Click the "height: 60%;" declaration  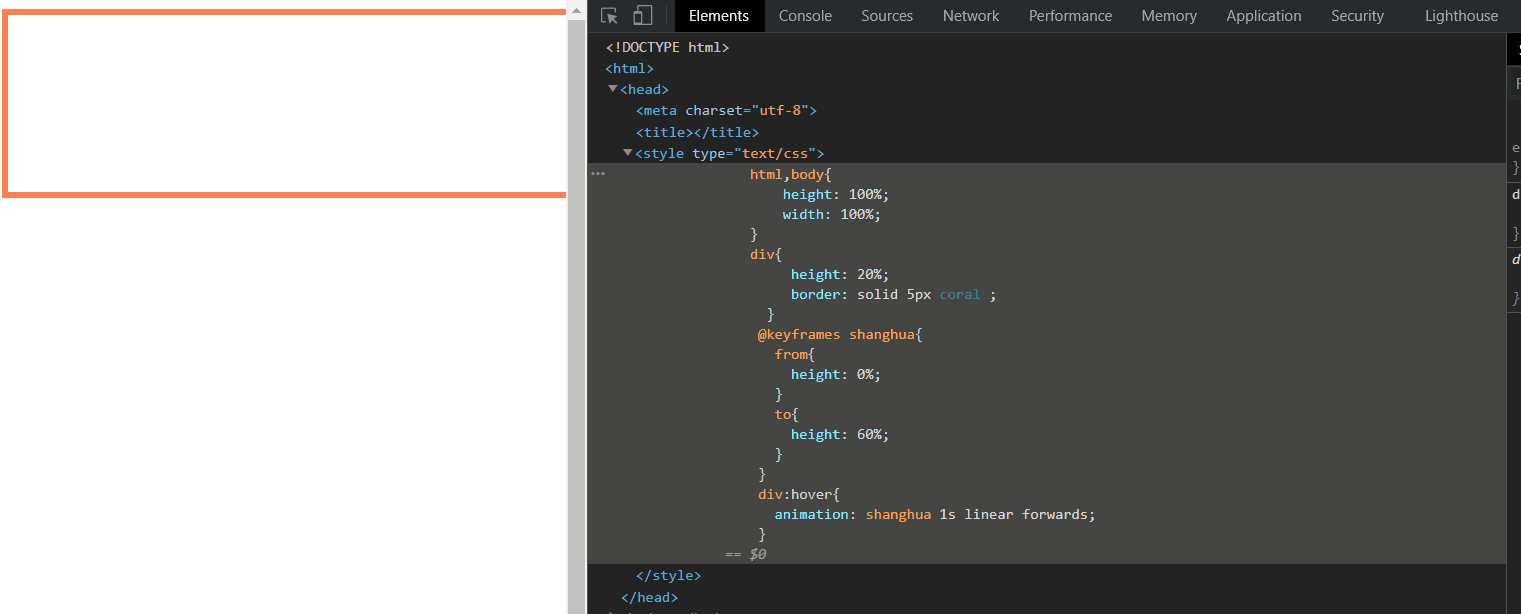point(839,434)
